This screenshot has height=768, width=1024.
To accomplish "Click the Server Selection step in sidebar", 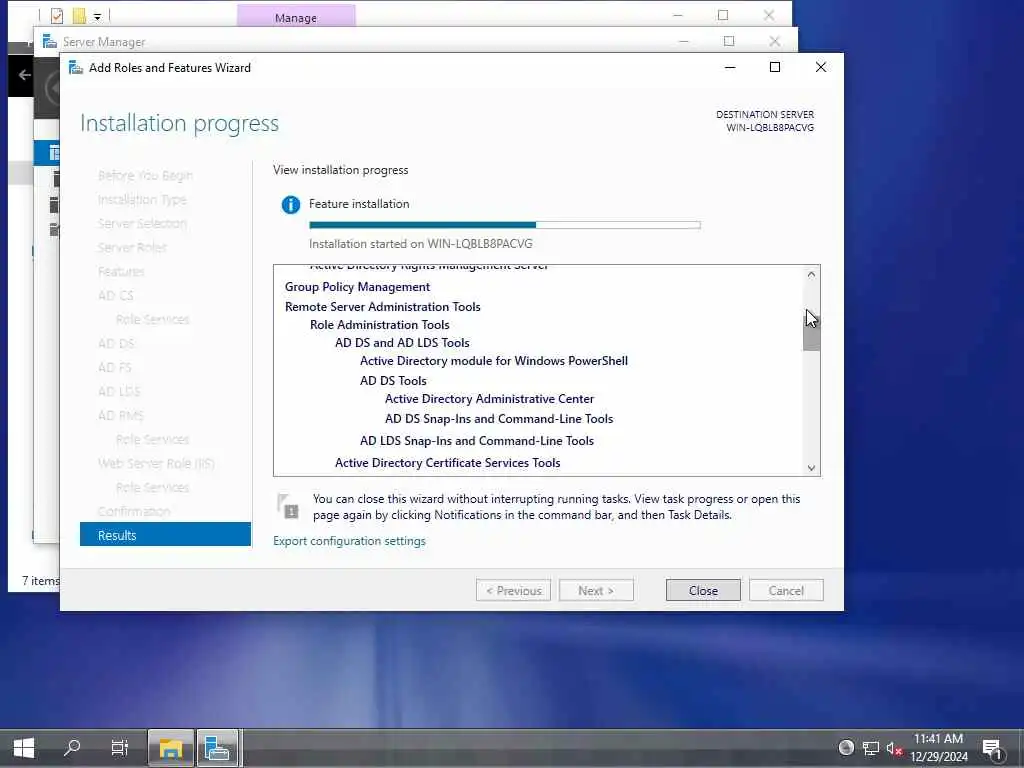I will tap(142, 223).
